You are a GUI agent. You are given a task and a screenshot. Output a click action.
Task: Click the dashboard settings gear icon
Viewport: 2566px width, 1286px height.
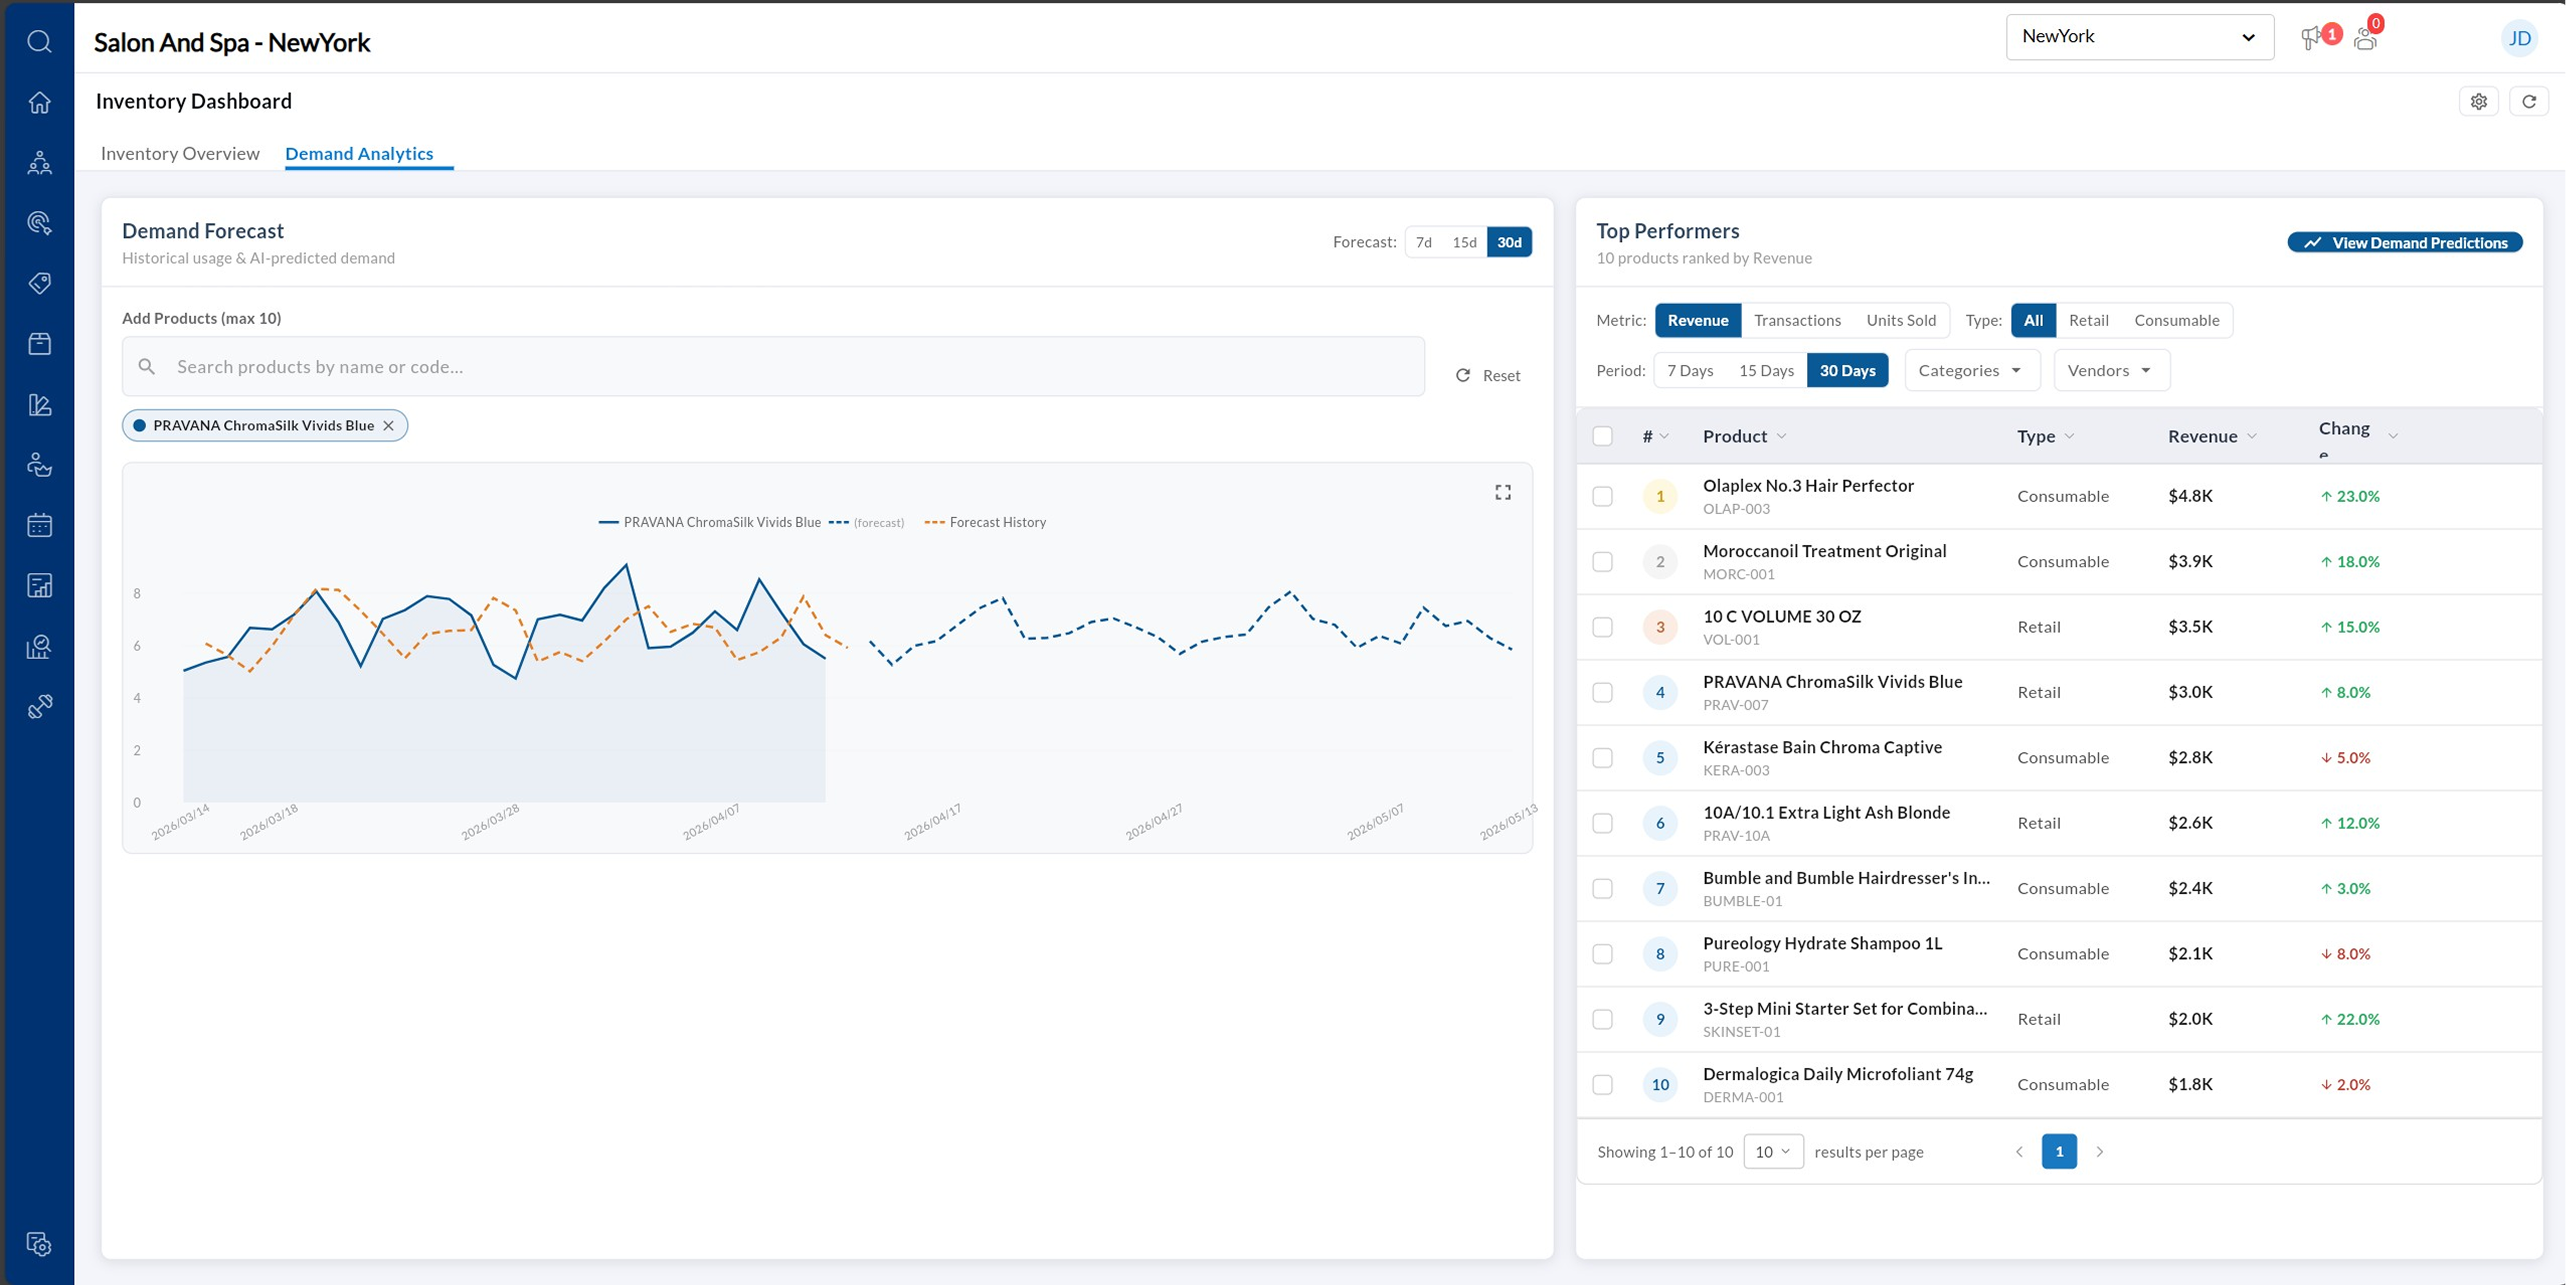click(x=2478, y=101)
